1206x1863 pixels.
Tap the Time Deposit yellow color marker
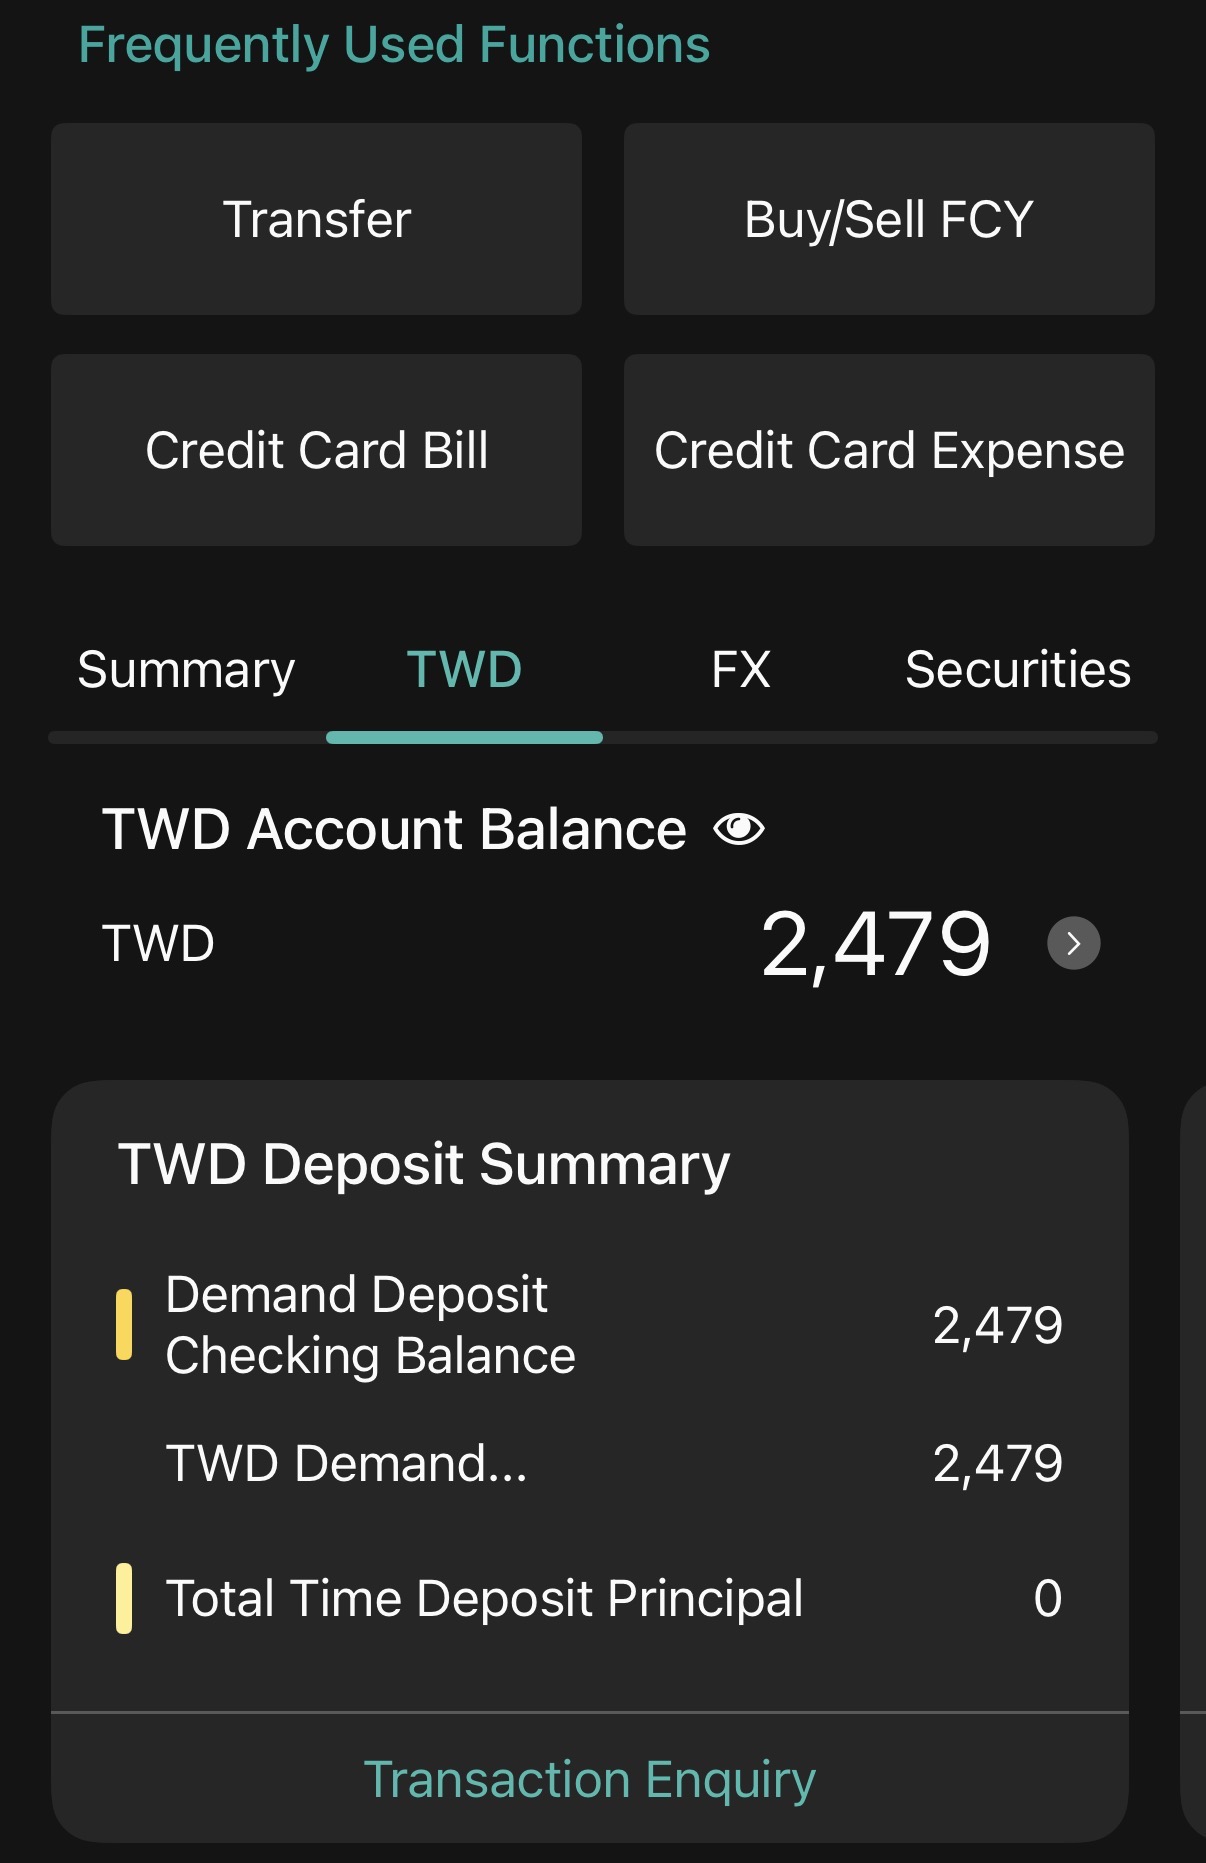pos(124,1598)
